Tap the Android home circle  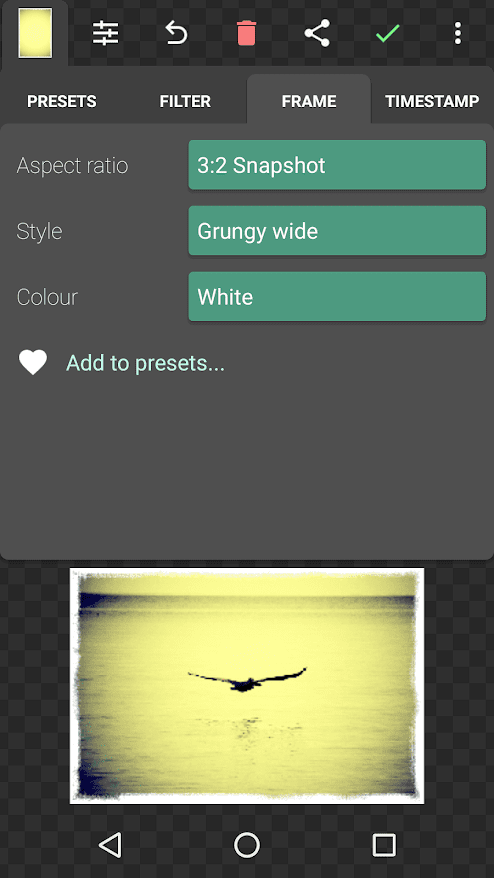click(247, 844)
